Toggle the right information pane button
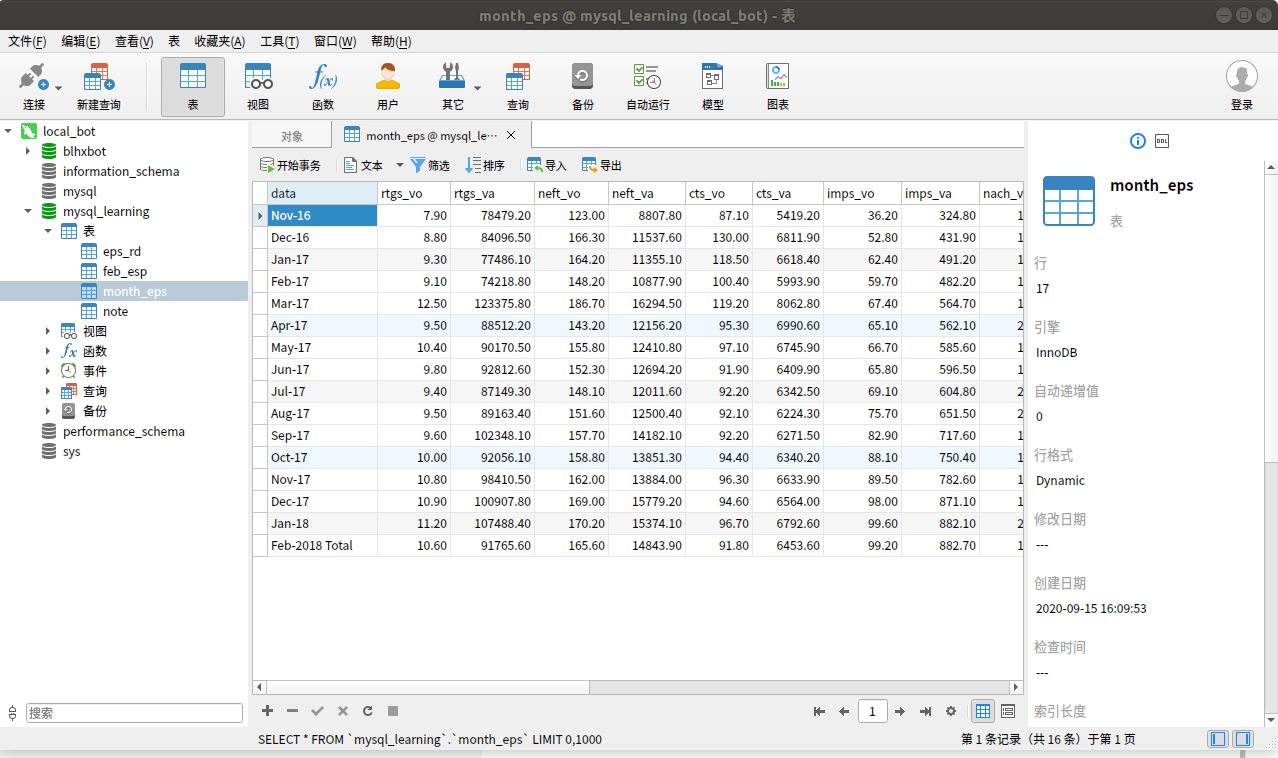The height and width of the screenshot is (758, 1278). pos(1243,739)
